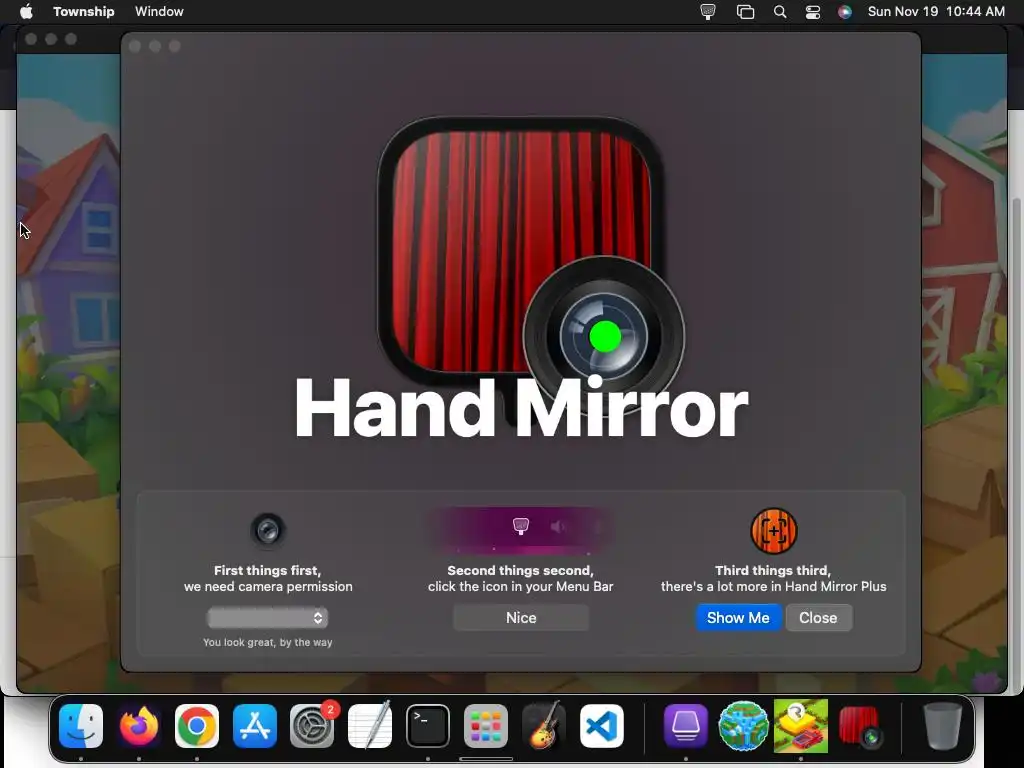The height and width of the screenshot is (768, 1024).
Task: Open Terminal from the Dock
Action: coord(428,726)
